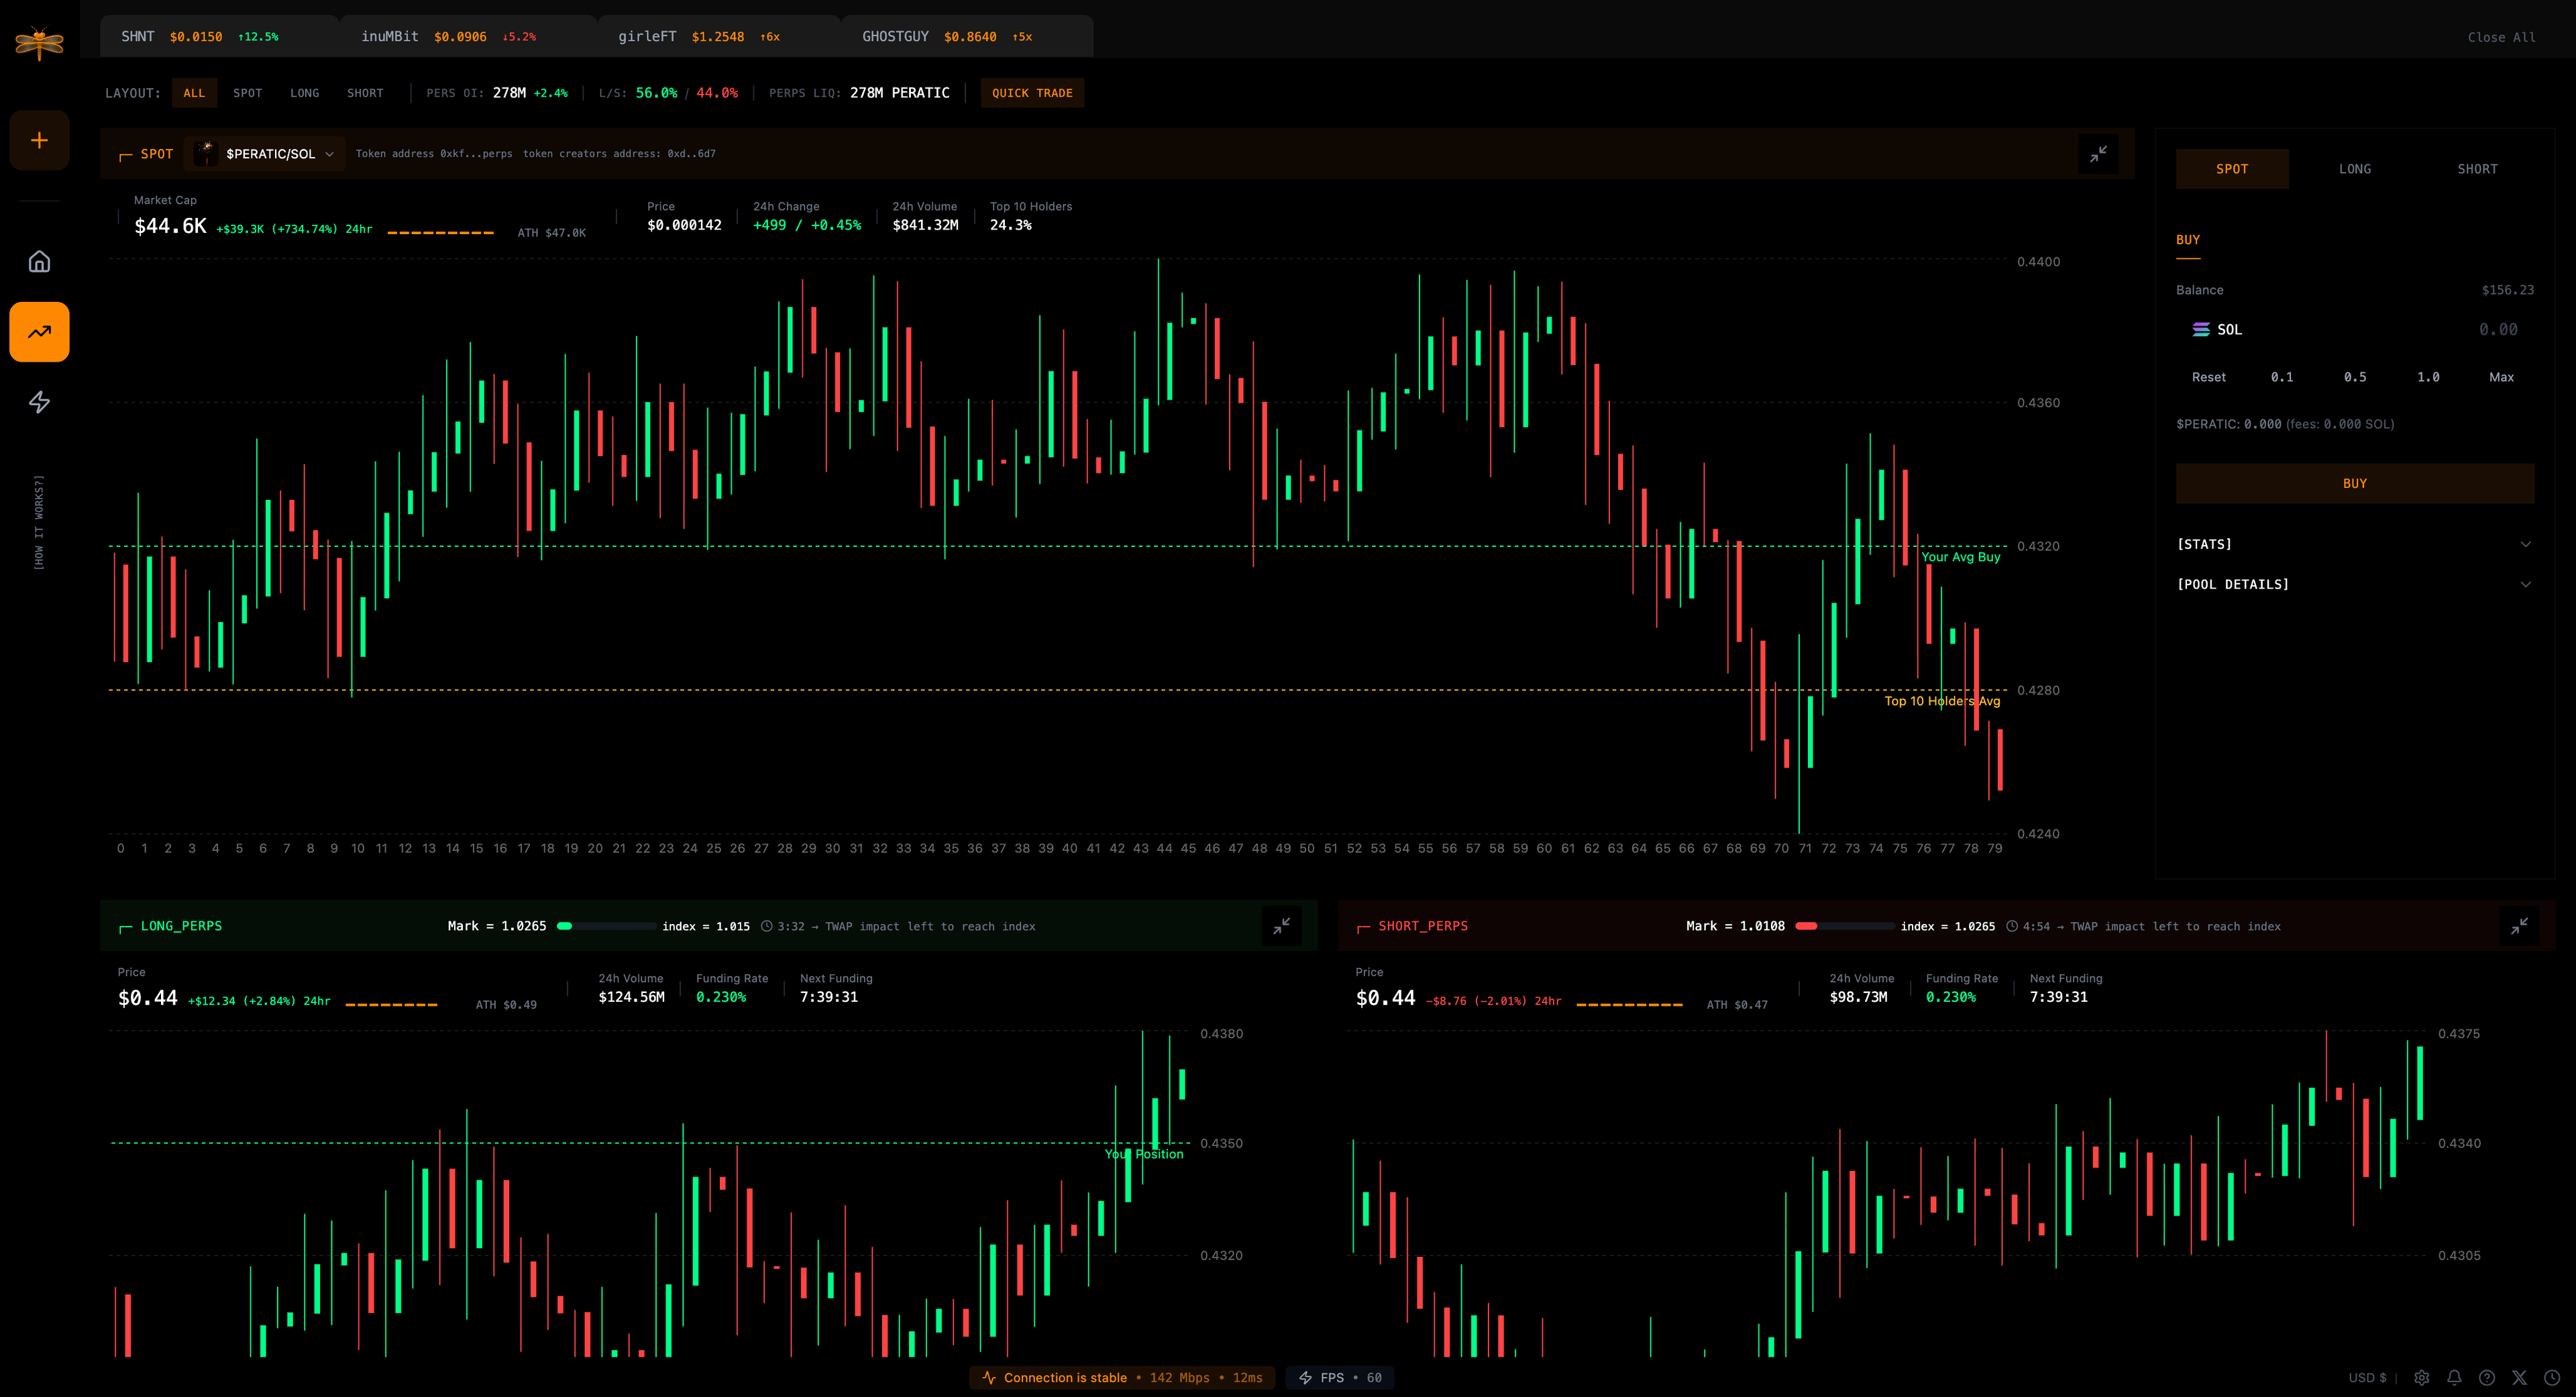Viewport: 2576px width, 1397px height.
Task: Set amount to 0.5 SOL preset
Action: tap(2354, 377)
